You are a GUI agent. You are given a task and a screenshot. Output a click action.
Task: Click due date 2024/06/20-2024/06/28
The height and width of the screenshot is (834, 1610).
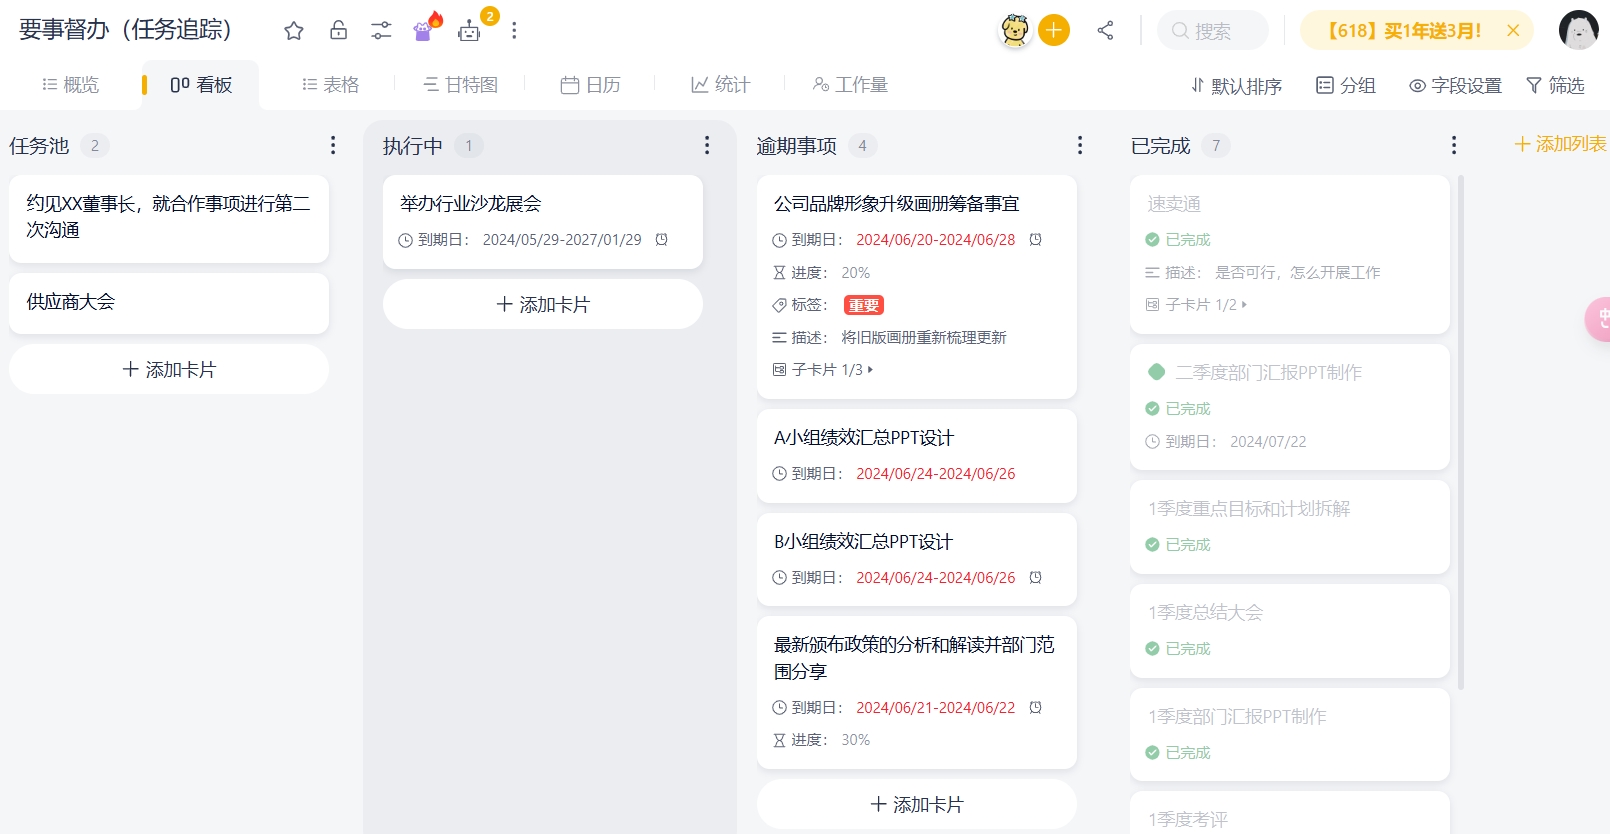click(x=935, y=240)
